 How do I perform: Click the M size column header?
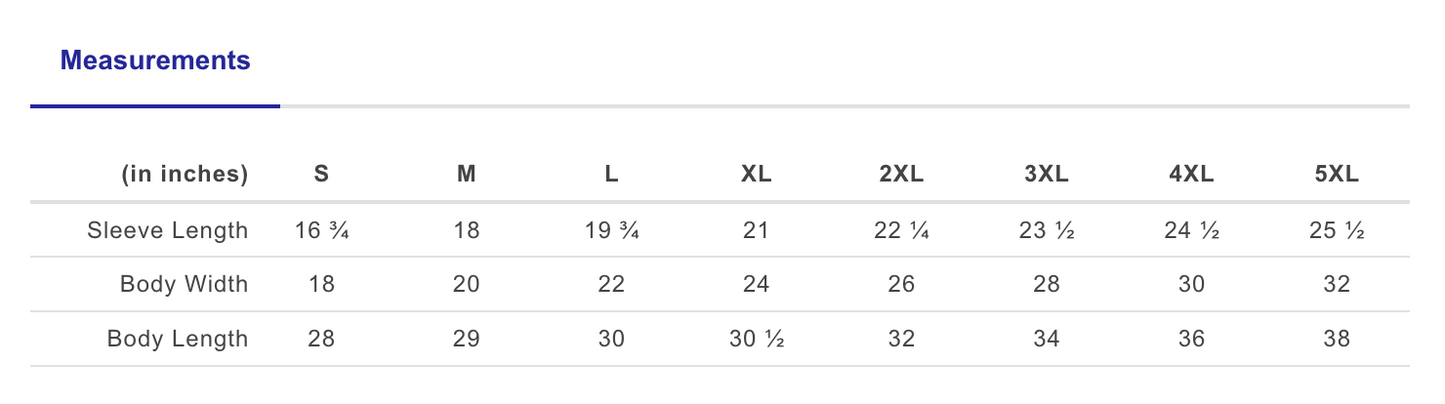pyautogui.click(x=466, y=174)
